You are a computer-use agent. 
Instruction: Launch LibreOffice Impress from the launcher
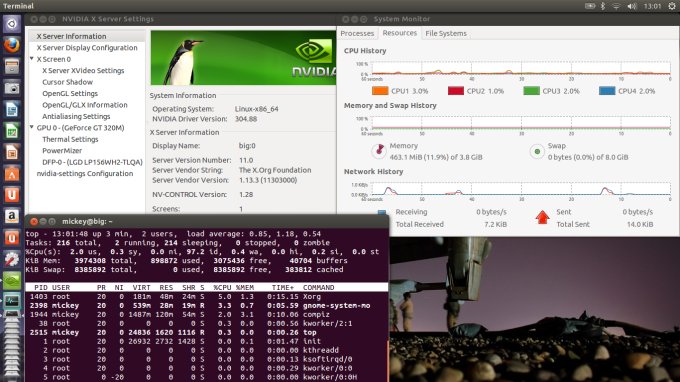pyautogui.click(x=12, y=152)
